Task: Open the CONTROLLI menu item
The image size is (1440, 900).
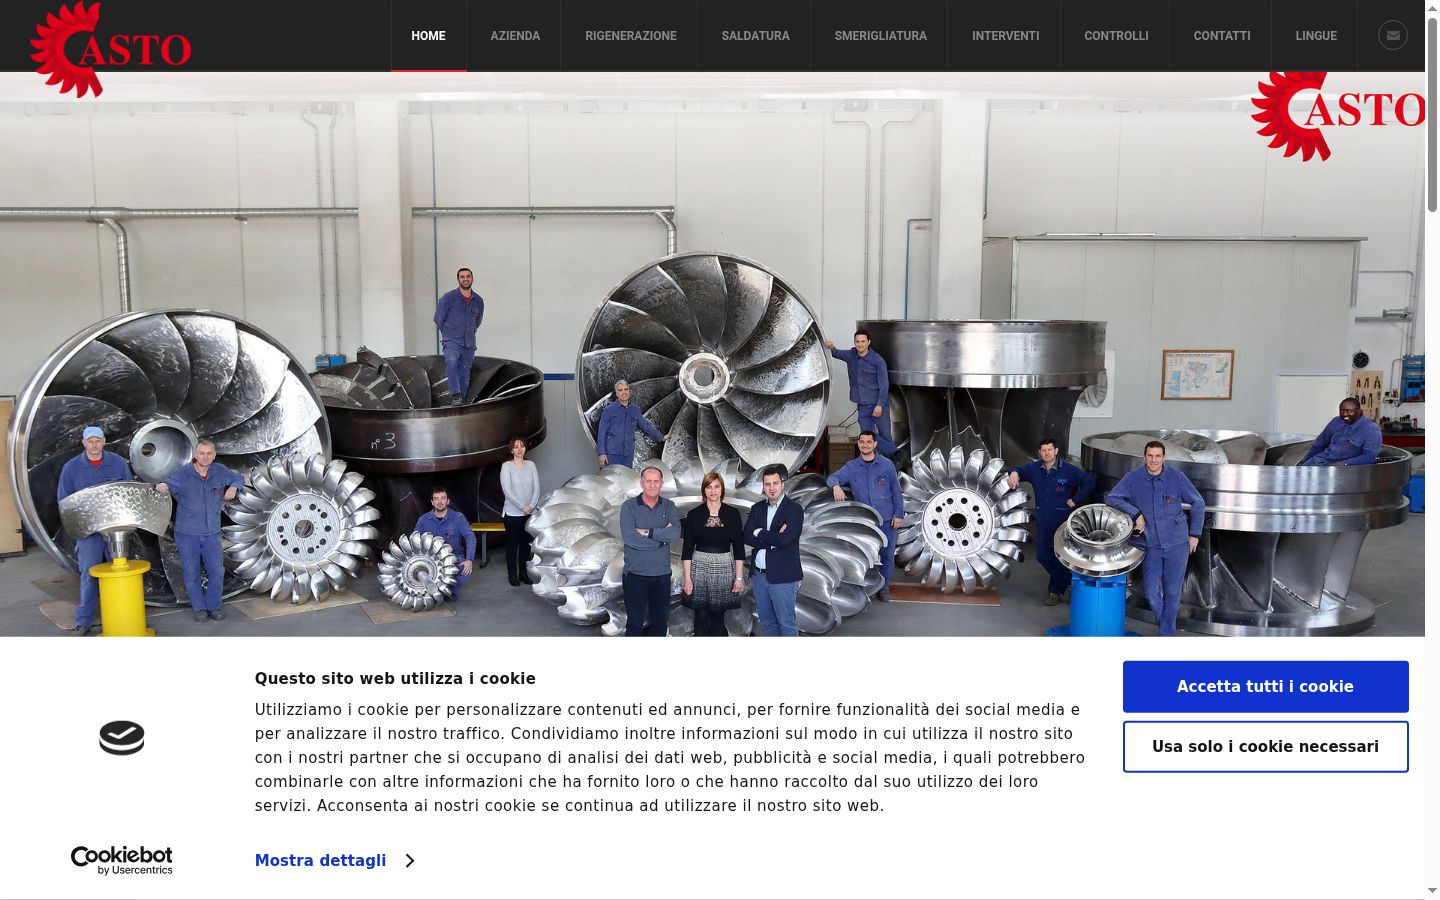Action: point(1116,36)
